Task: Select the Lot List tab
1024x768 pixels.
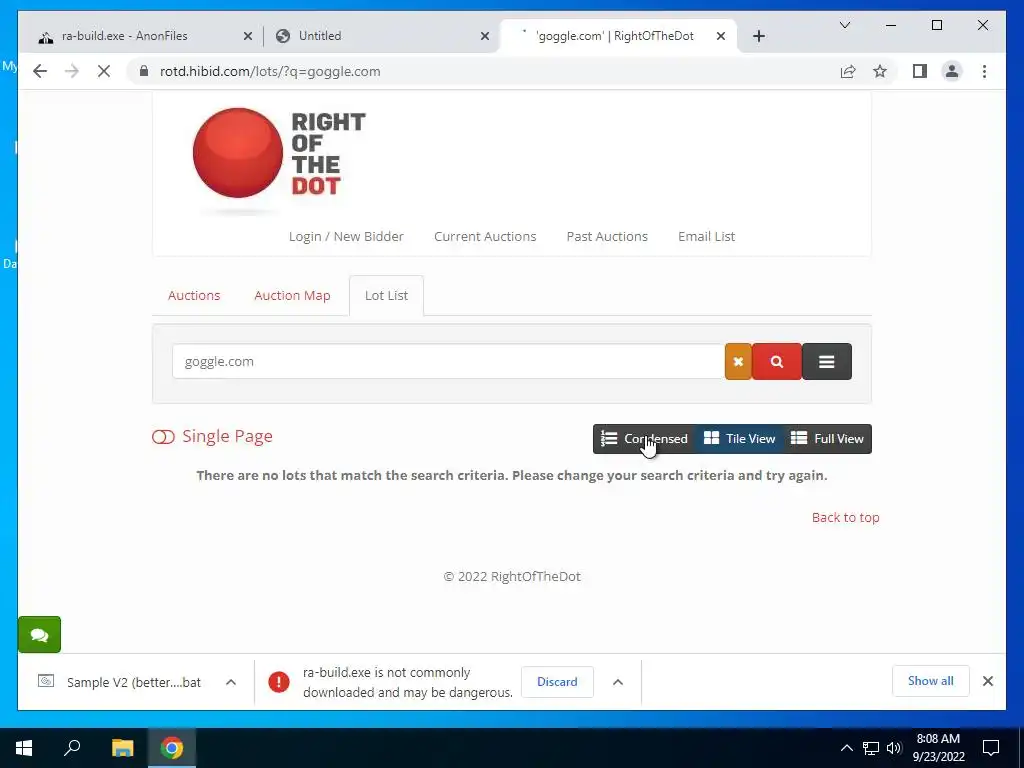Action: [387, 295]
